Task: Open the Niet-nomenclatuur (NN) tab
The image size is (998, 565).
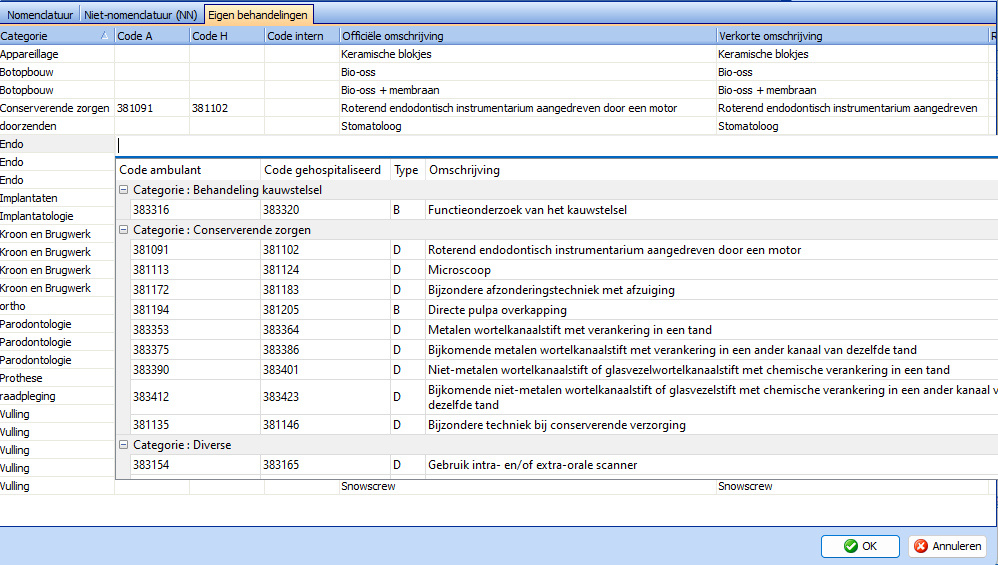Action: point(141,15)
